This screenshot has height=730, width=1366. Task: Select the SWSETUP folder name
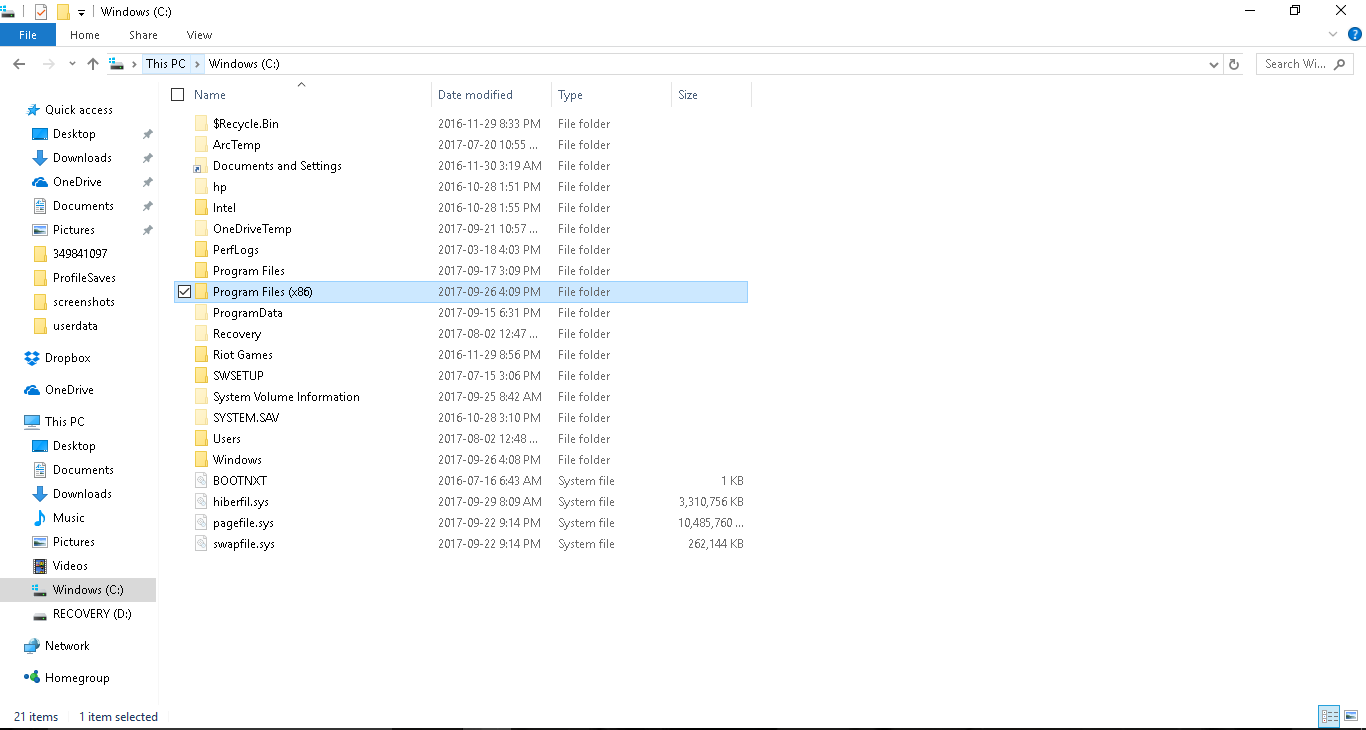tap(238, 376)
